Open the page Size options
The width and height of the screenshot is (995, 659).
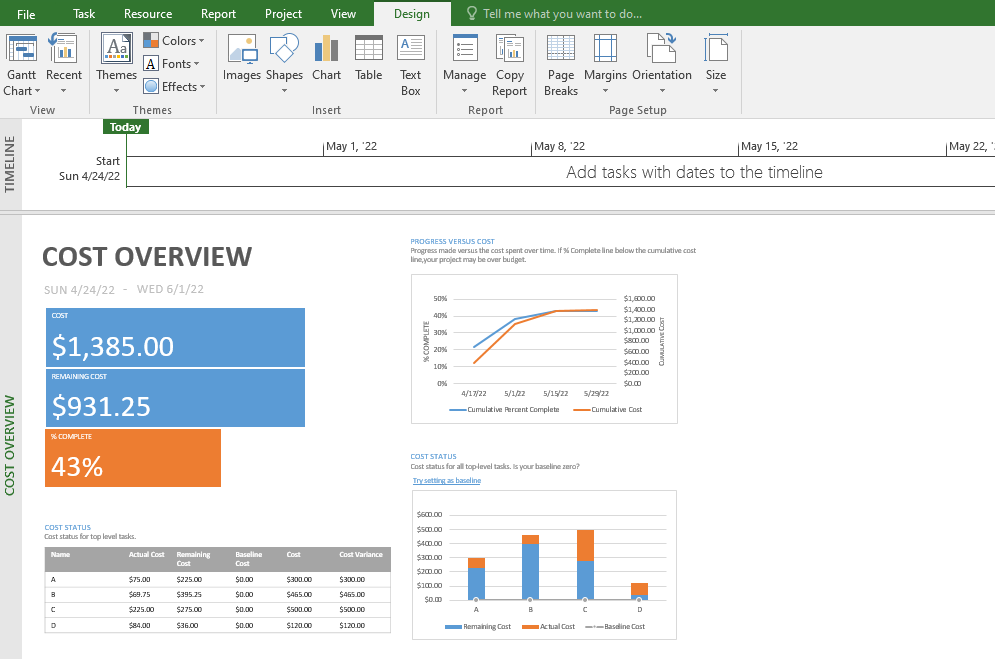716,62
